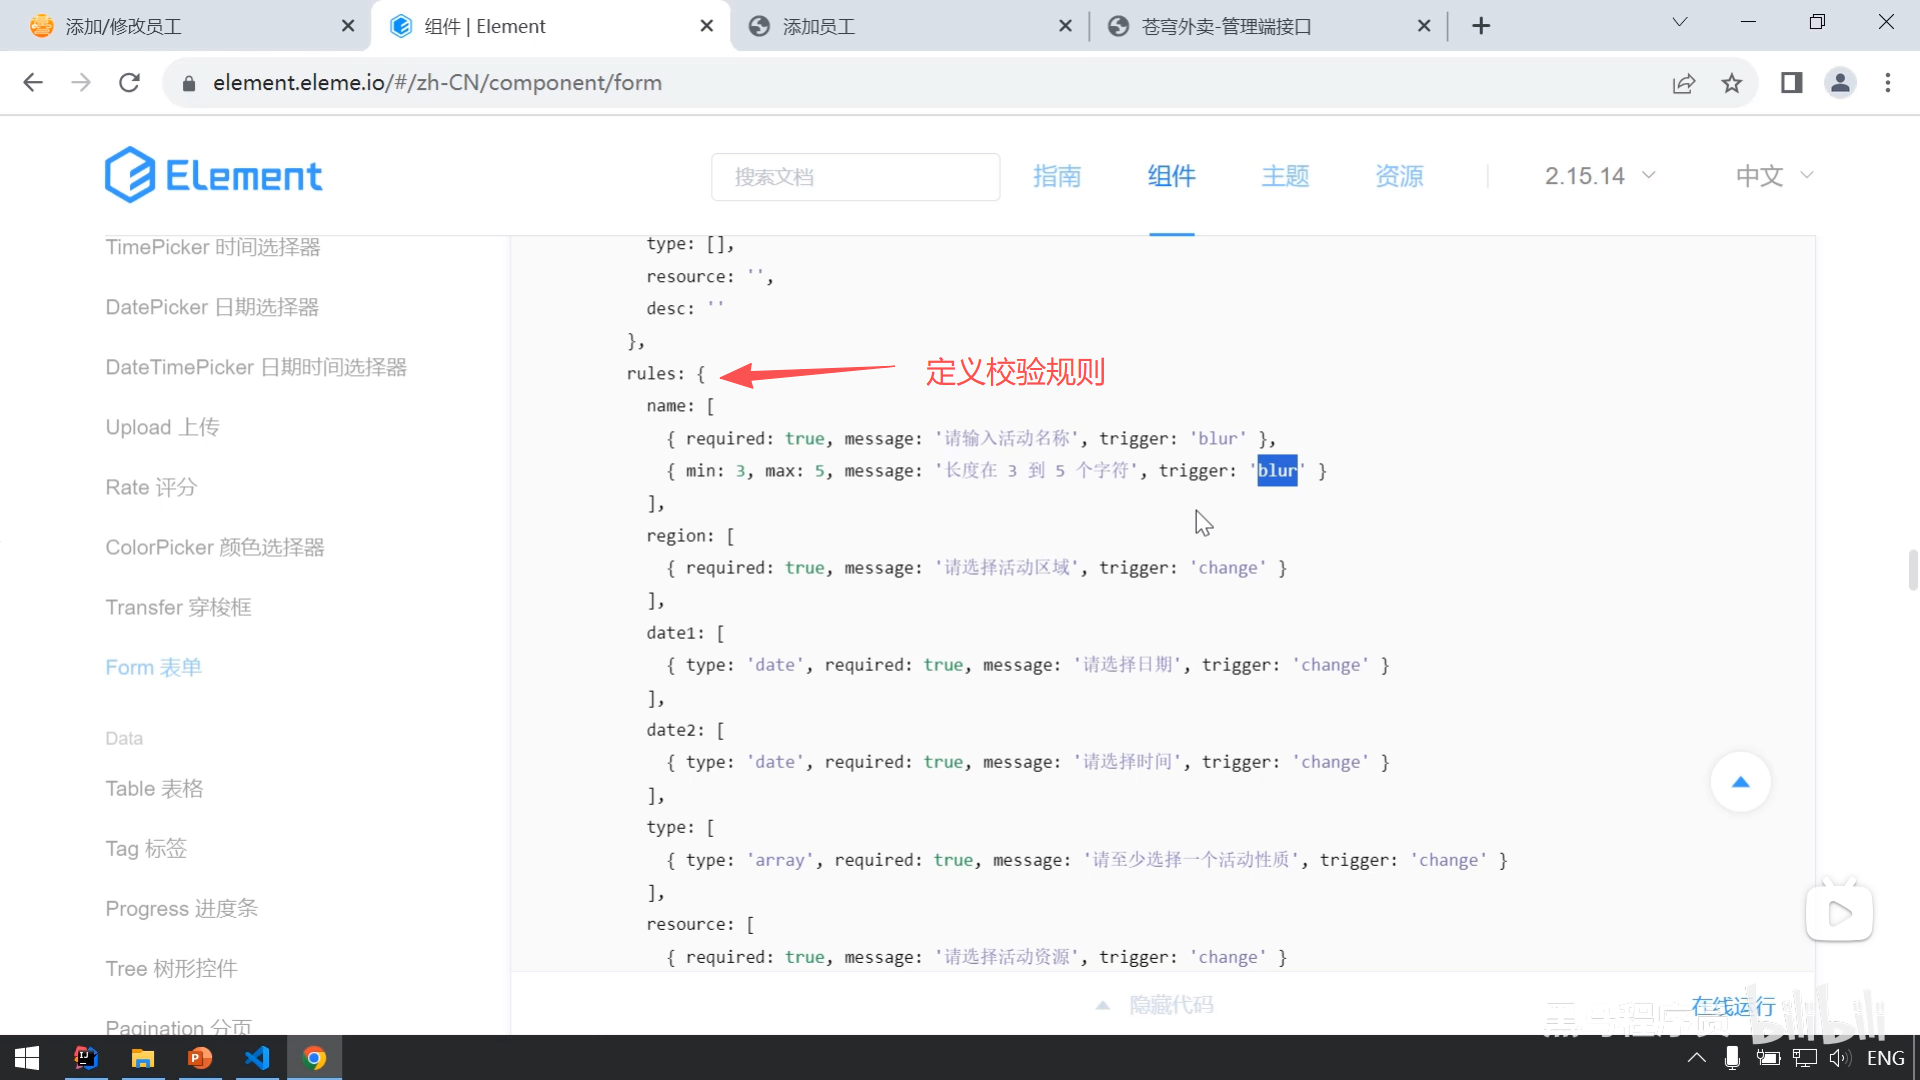Open Visual Studio Code from taskbar
This screenshot has height=1080, width=1920.
coord(257,1058)
